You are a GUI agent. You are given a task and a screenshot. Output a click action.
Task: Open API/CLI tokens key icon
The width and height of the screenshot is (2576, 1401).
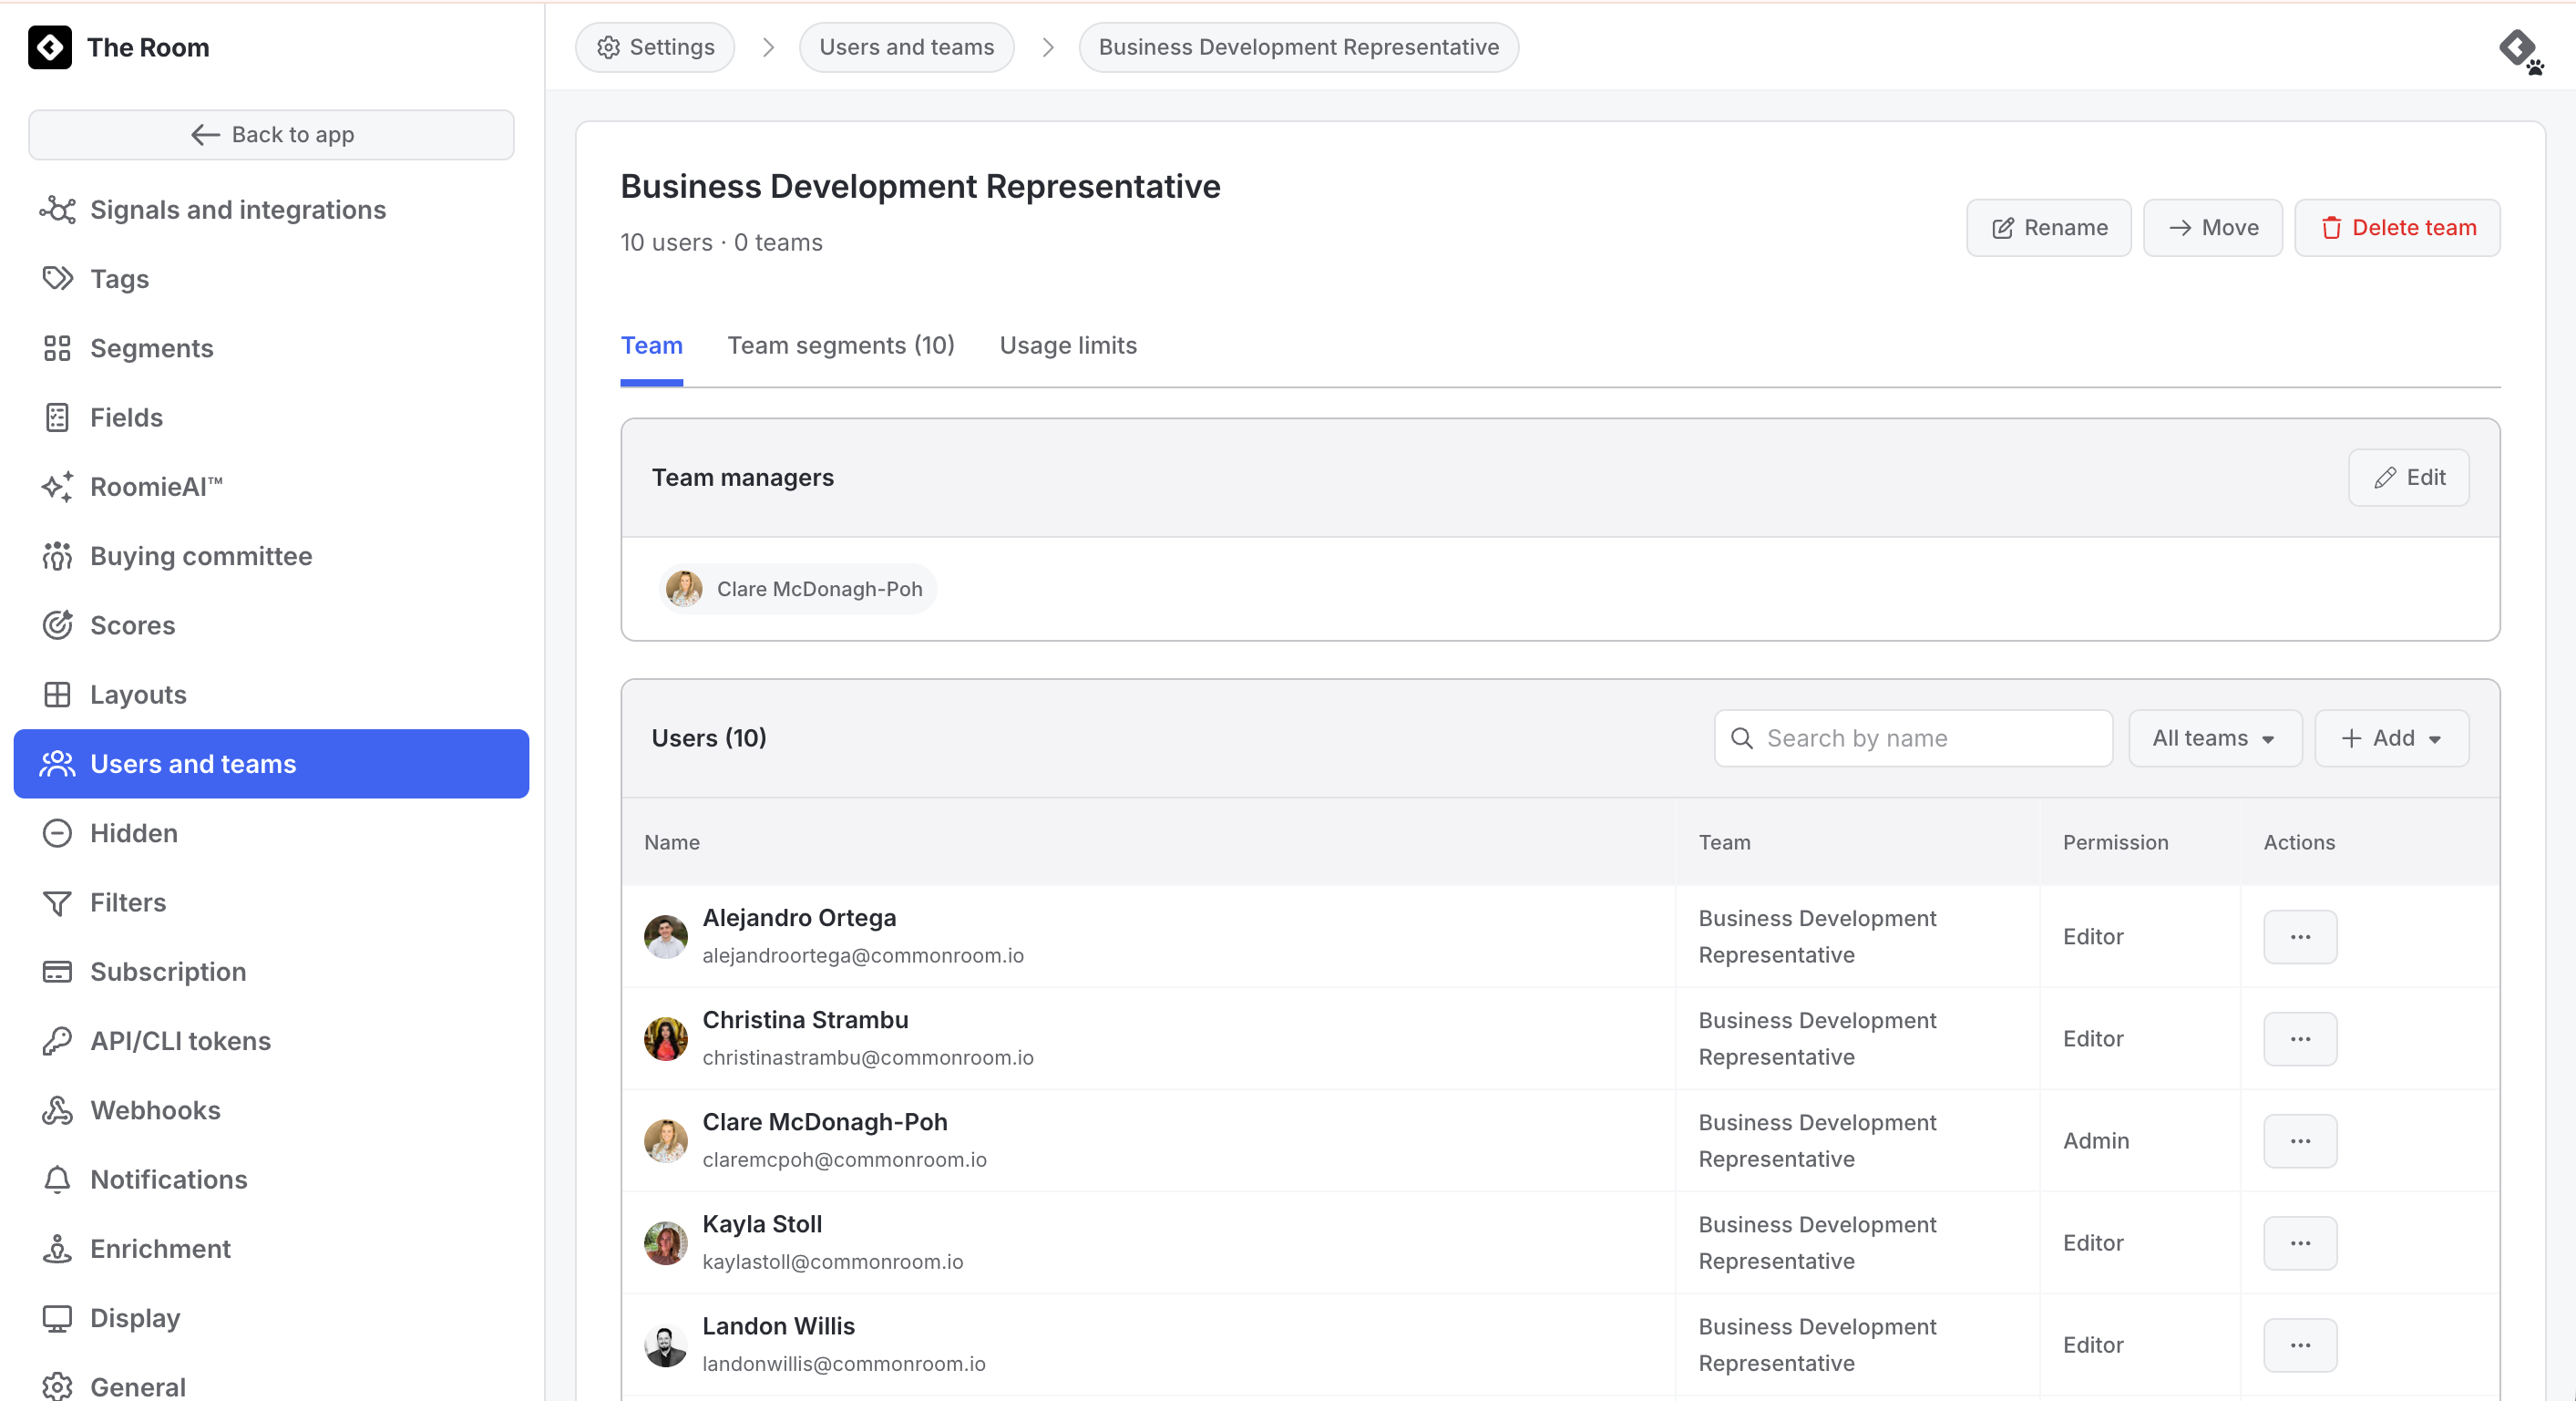pyautogui.click(x=57, y=1041)
